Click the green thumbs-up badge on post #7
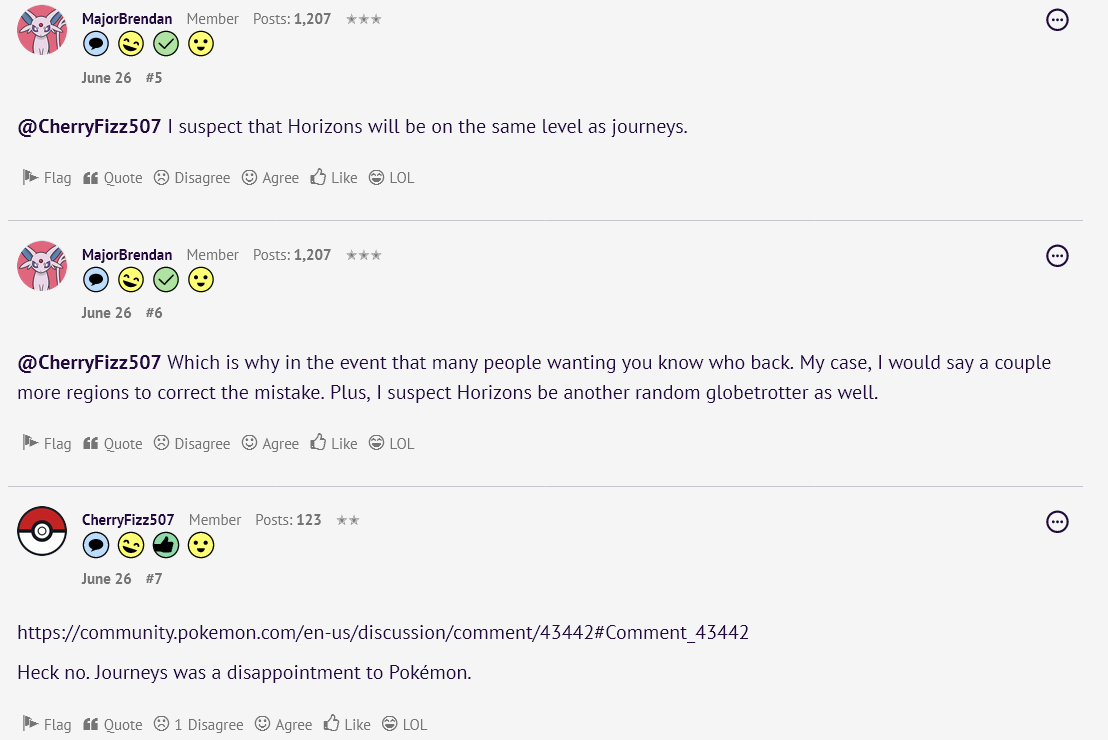 [x=166, y=546]
